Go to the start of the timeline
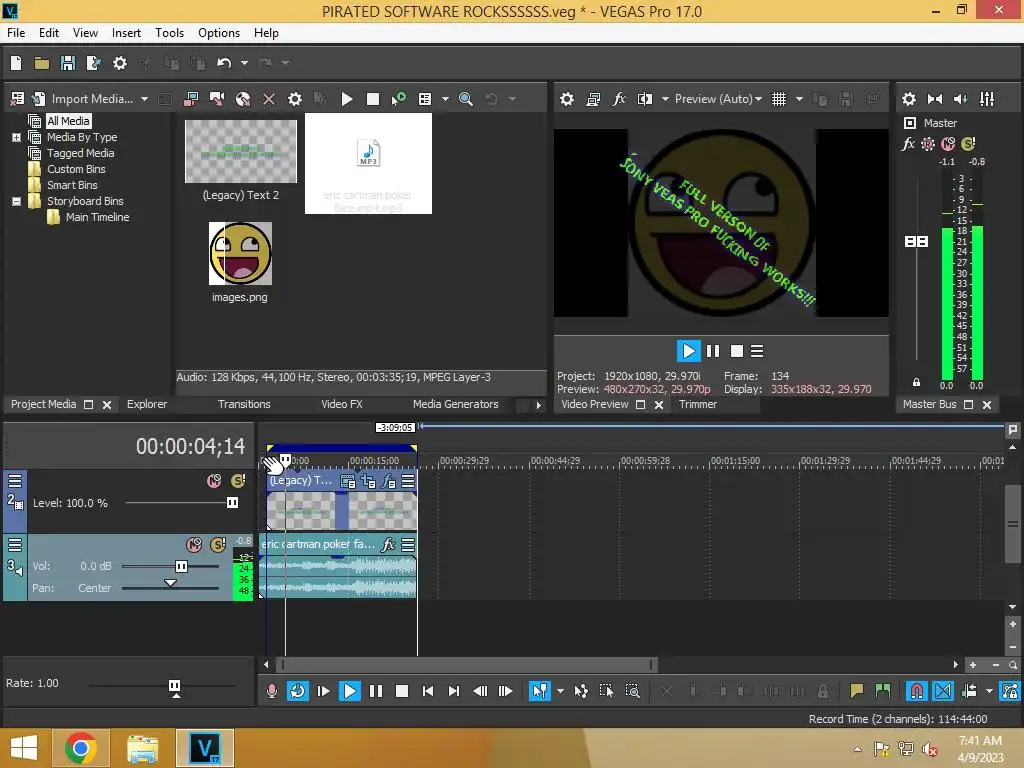 point(428,690)
